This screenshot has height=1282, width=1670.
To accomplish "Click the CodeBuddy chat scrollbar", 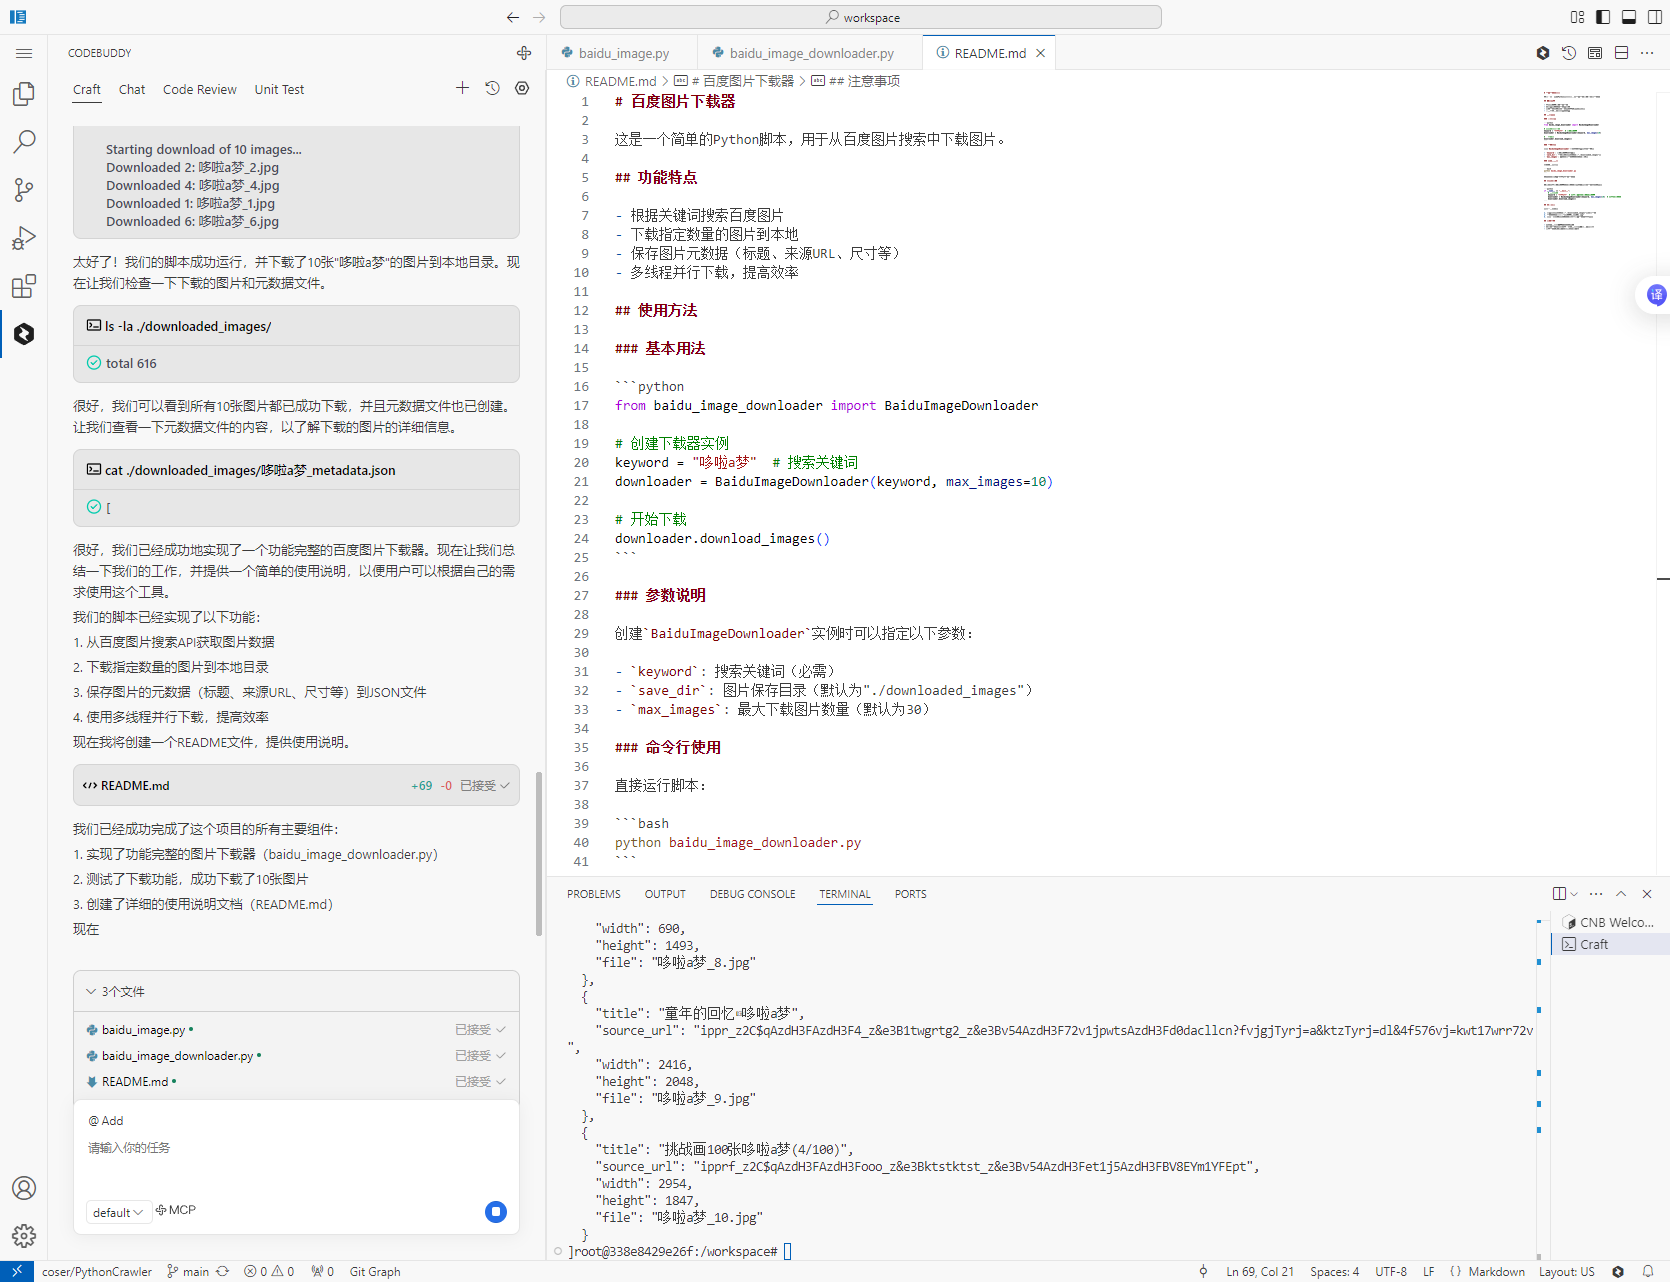I will (x=539, y=853).
